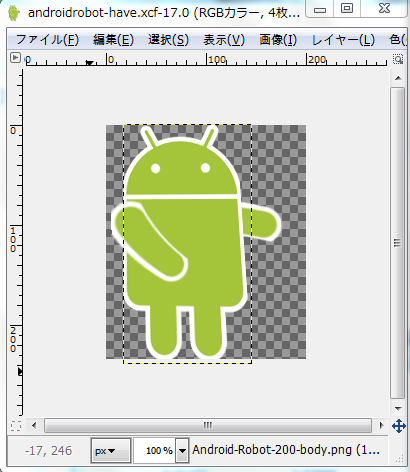Click the horizontal scrollbar left arrow
This screenshot has width=410, height=472.
coord(34,425)
